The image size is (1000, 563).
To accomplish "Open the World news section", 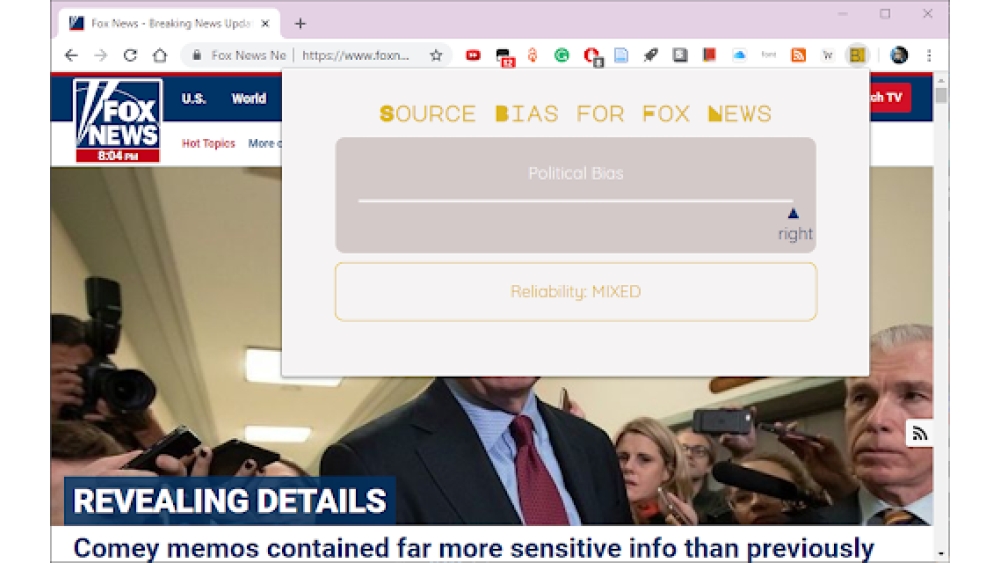I will (x=248, y=98).
